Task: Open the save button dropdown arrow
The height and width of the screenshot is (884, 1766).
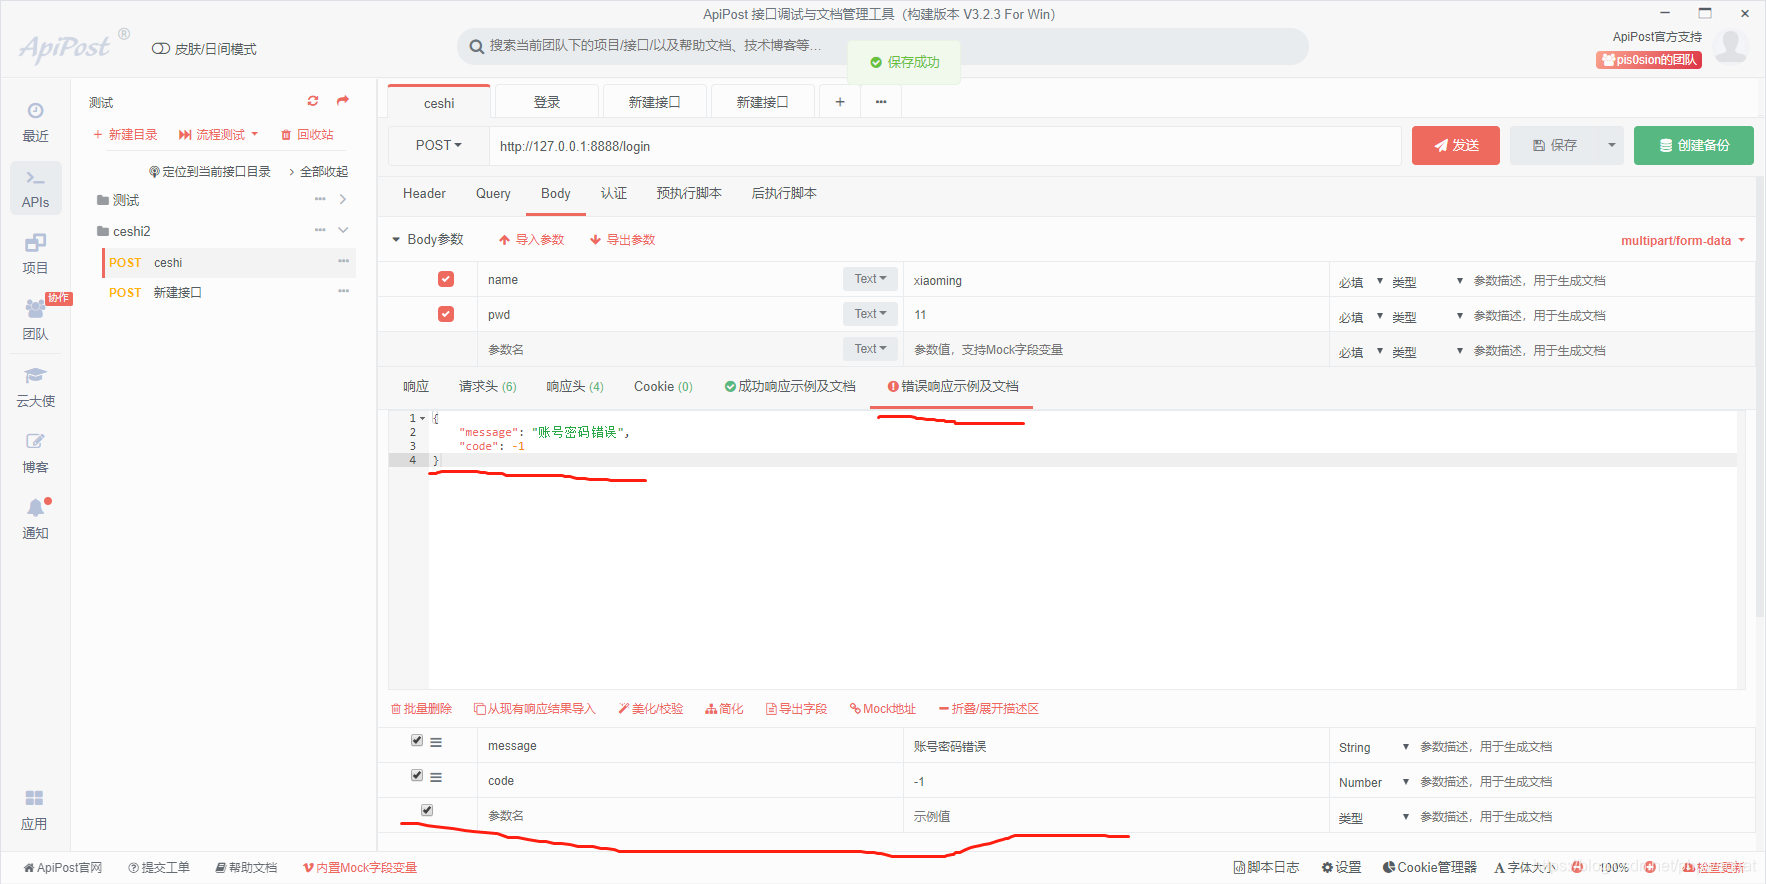Action: [1611, 146]
